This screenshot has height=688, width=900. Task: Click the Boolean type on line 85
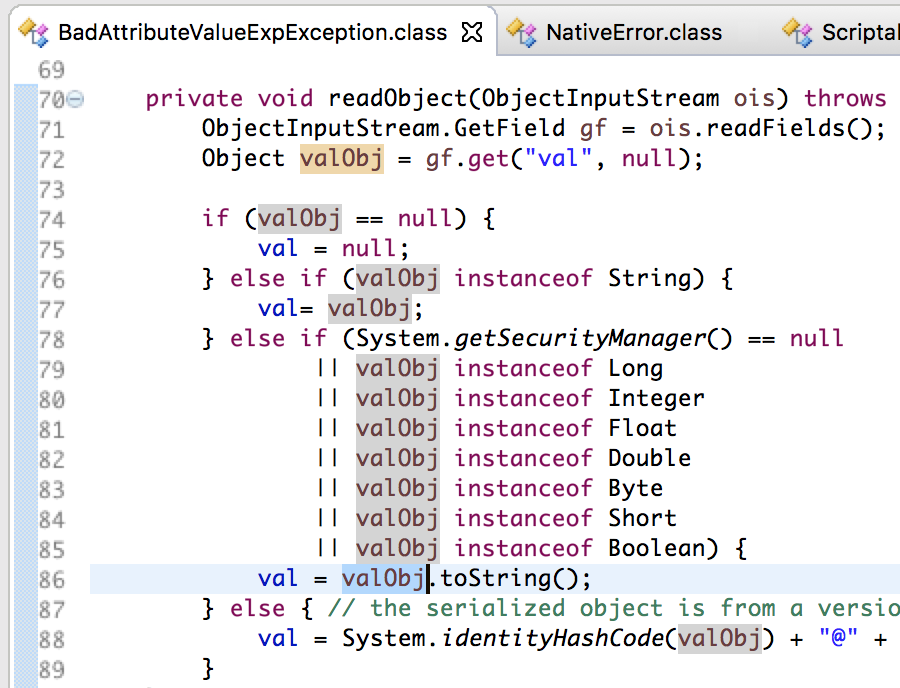(x=656, y=548)
